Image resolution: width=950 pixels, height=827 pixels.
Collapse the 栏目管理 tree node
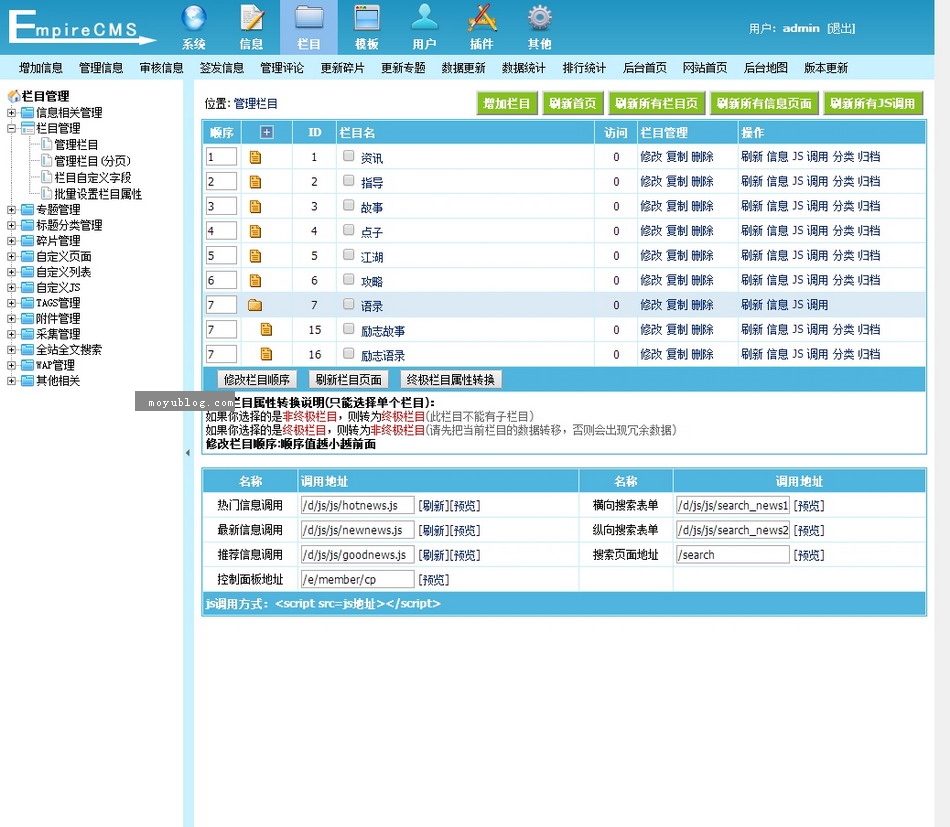pyautogui.click(x=11, y=128)
